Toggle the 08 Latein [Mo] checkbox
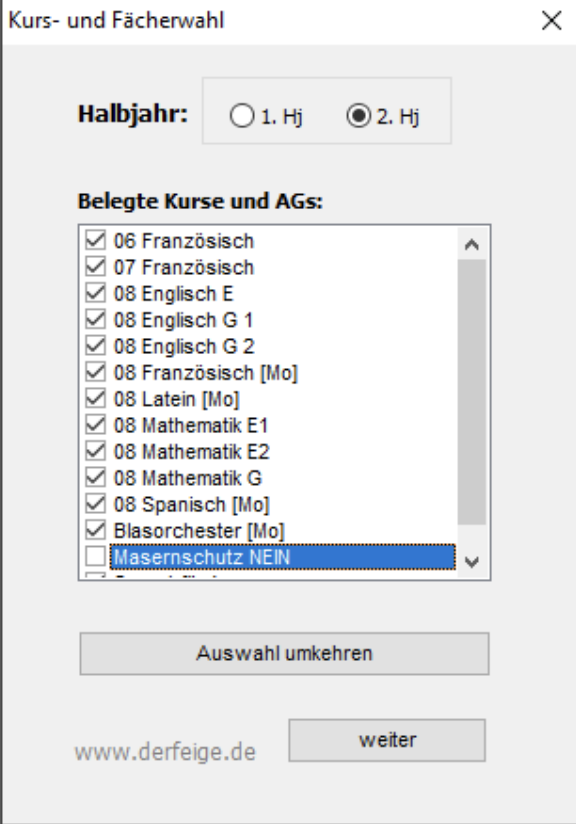 coord(96,398)
